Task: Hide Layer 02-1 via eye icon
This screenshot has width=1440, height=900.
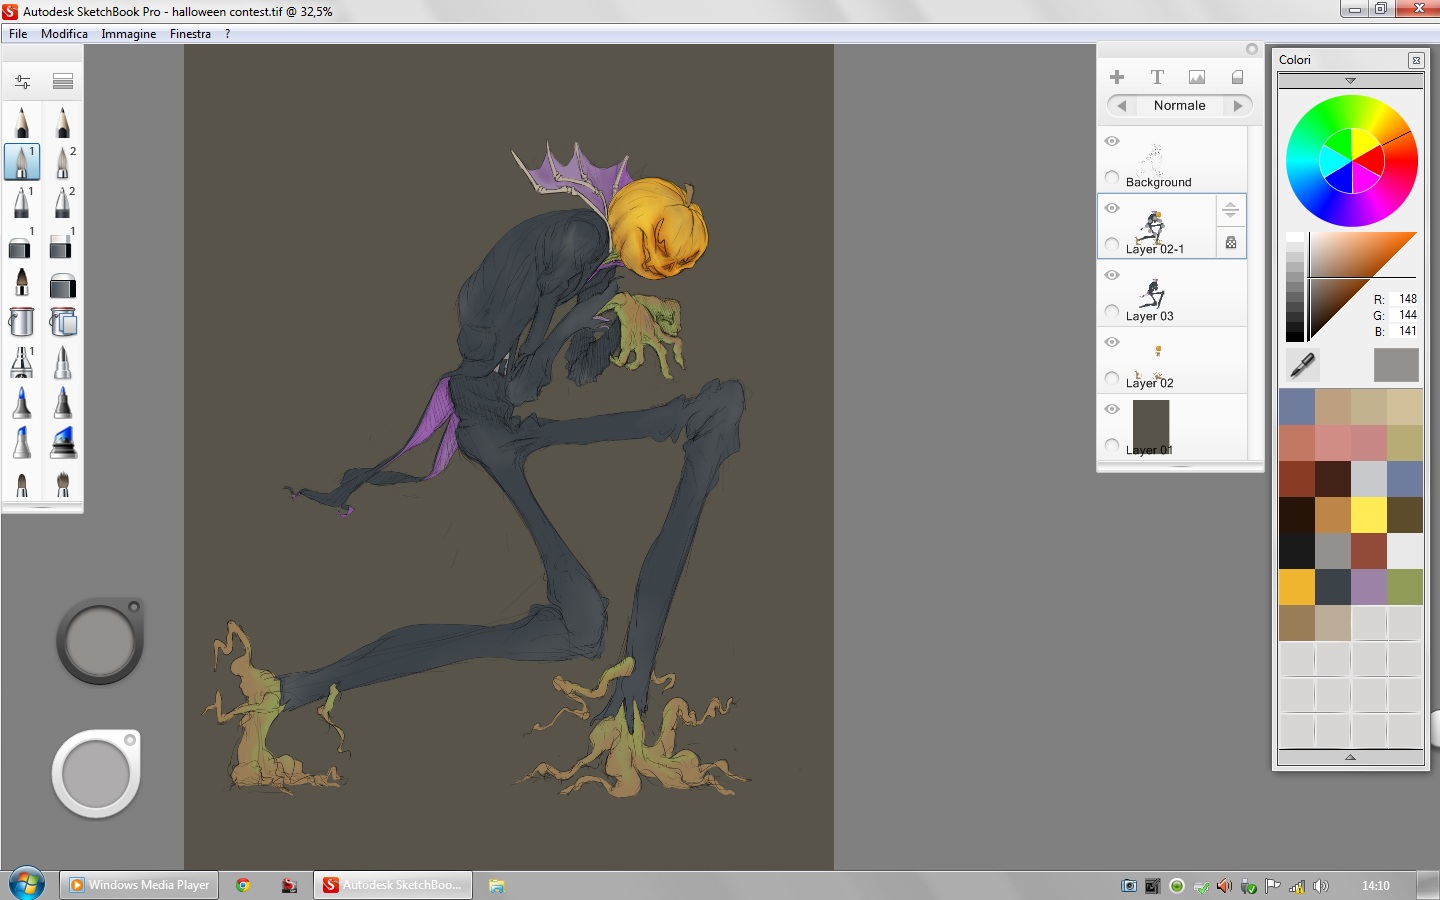Action: coord(1112,208)
